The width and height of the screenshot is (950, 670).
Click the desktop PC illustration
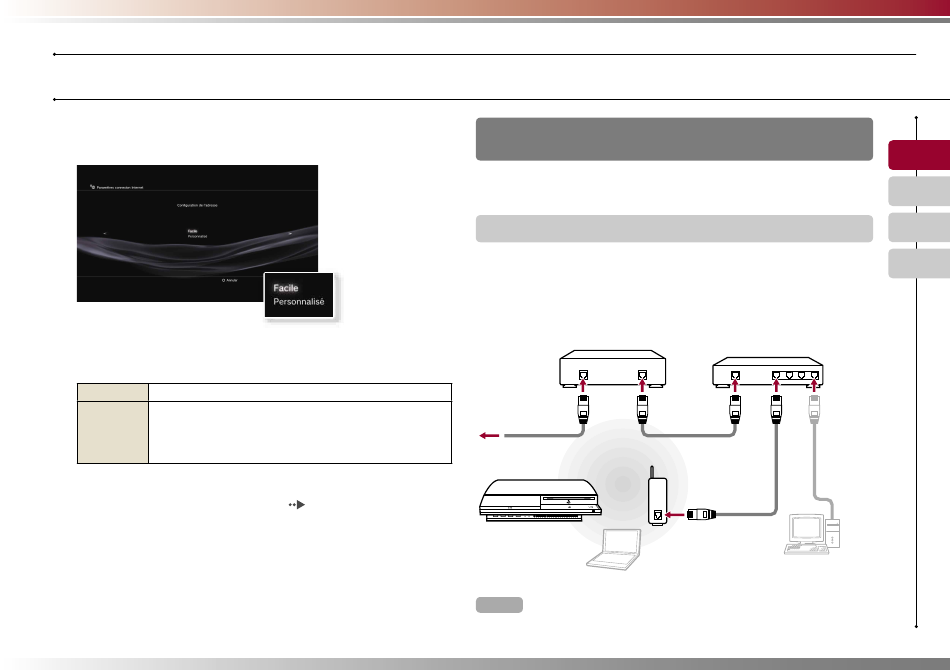click(x=812, y=534)
